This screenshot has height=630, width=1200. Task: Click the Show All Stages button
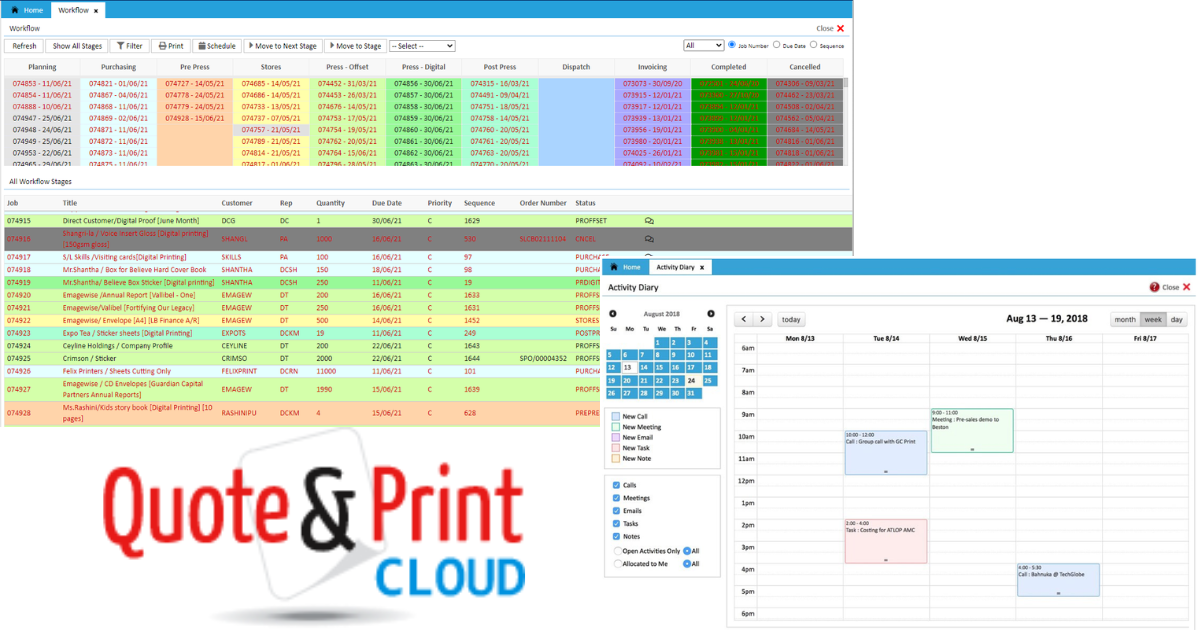click(77, 46)
